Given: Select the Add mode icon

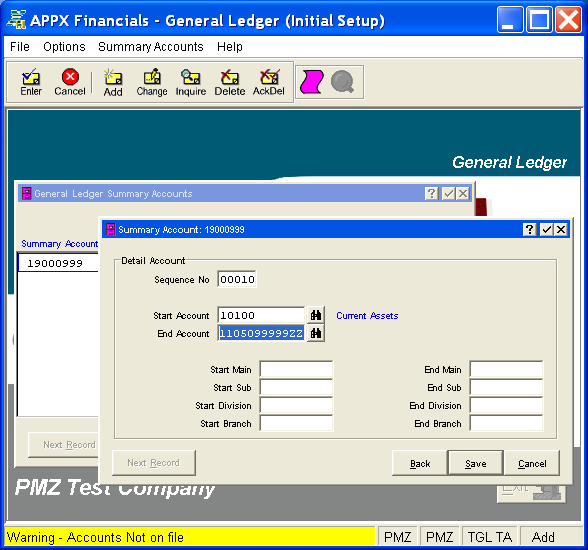Looking at the screenshot, I should tap(113, 82).
